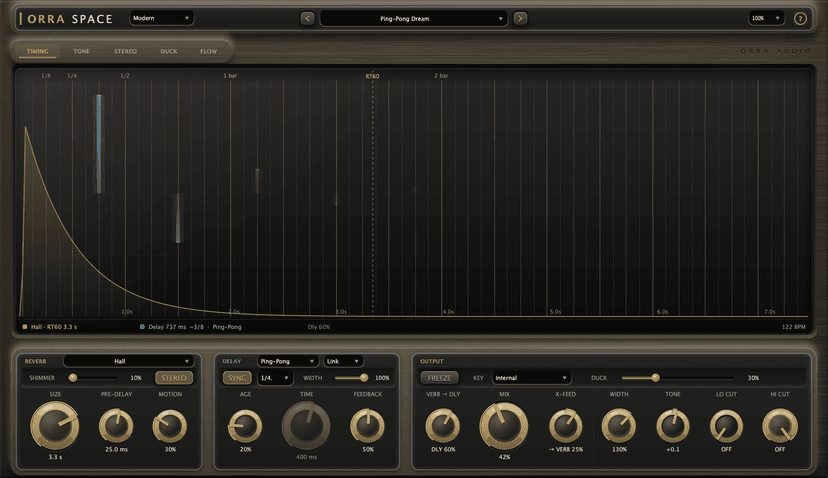The width and height of the screenshot is (828, 478).
Task: Open the Key source Internal dropdown
Action: coord(531,378)
